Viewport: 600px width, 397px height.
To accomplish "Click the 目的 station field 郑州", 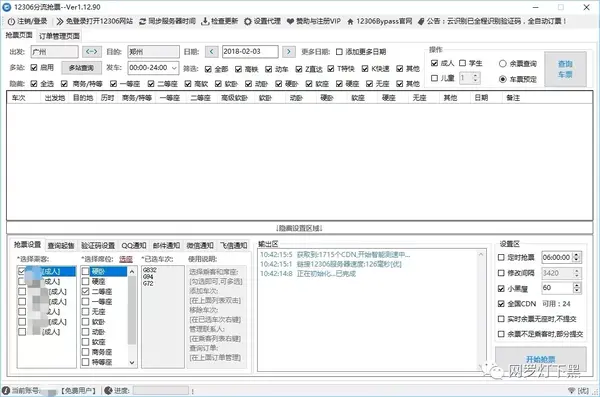I will click(153, 51).
